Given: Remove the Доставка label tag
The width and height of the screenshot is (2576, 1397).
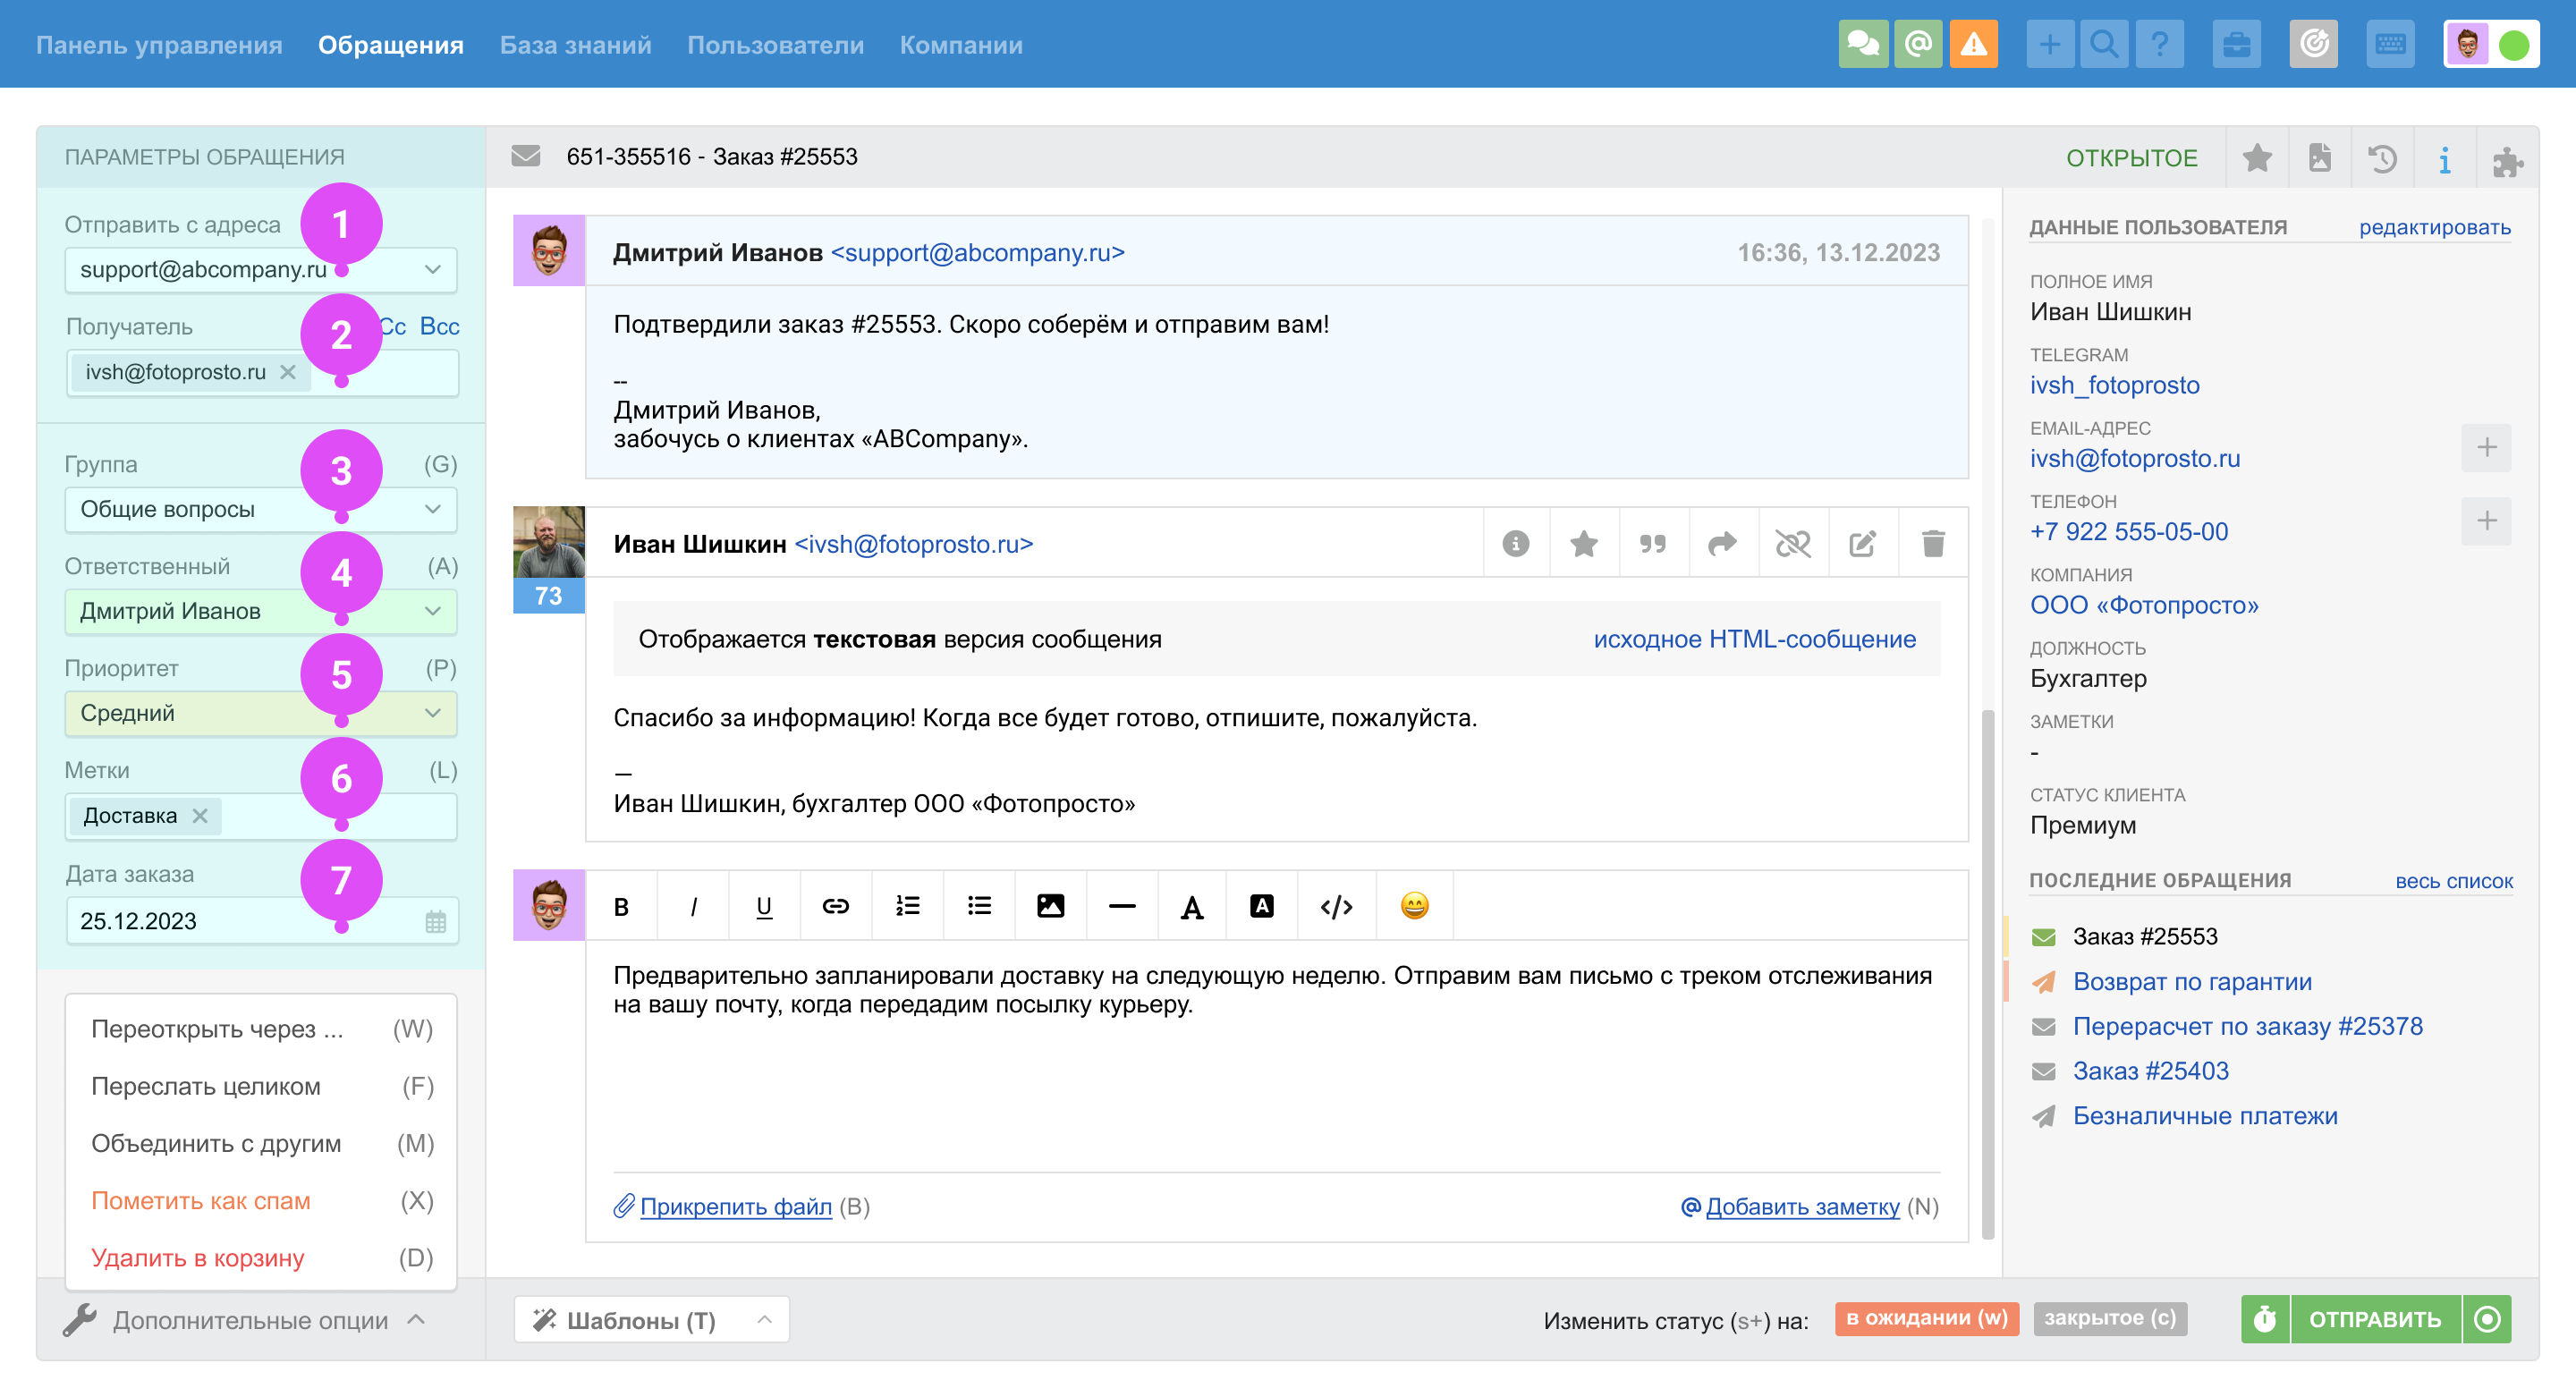Looking at the screenshot, I should (201, 815).
